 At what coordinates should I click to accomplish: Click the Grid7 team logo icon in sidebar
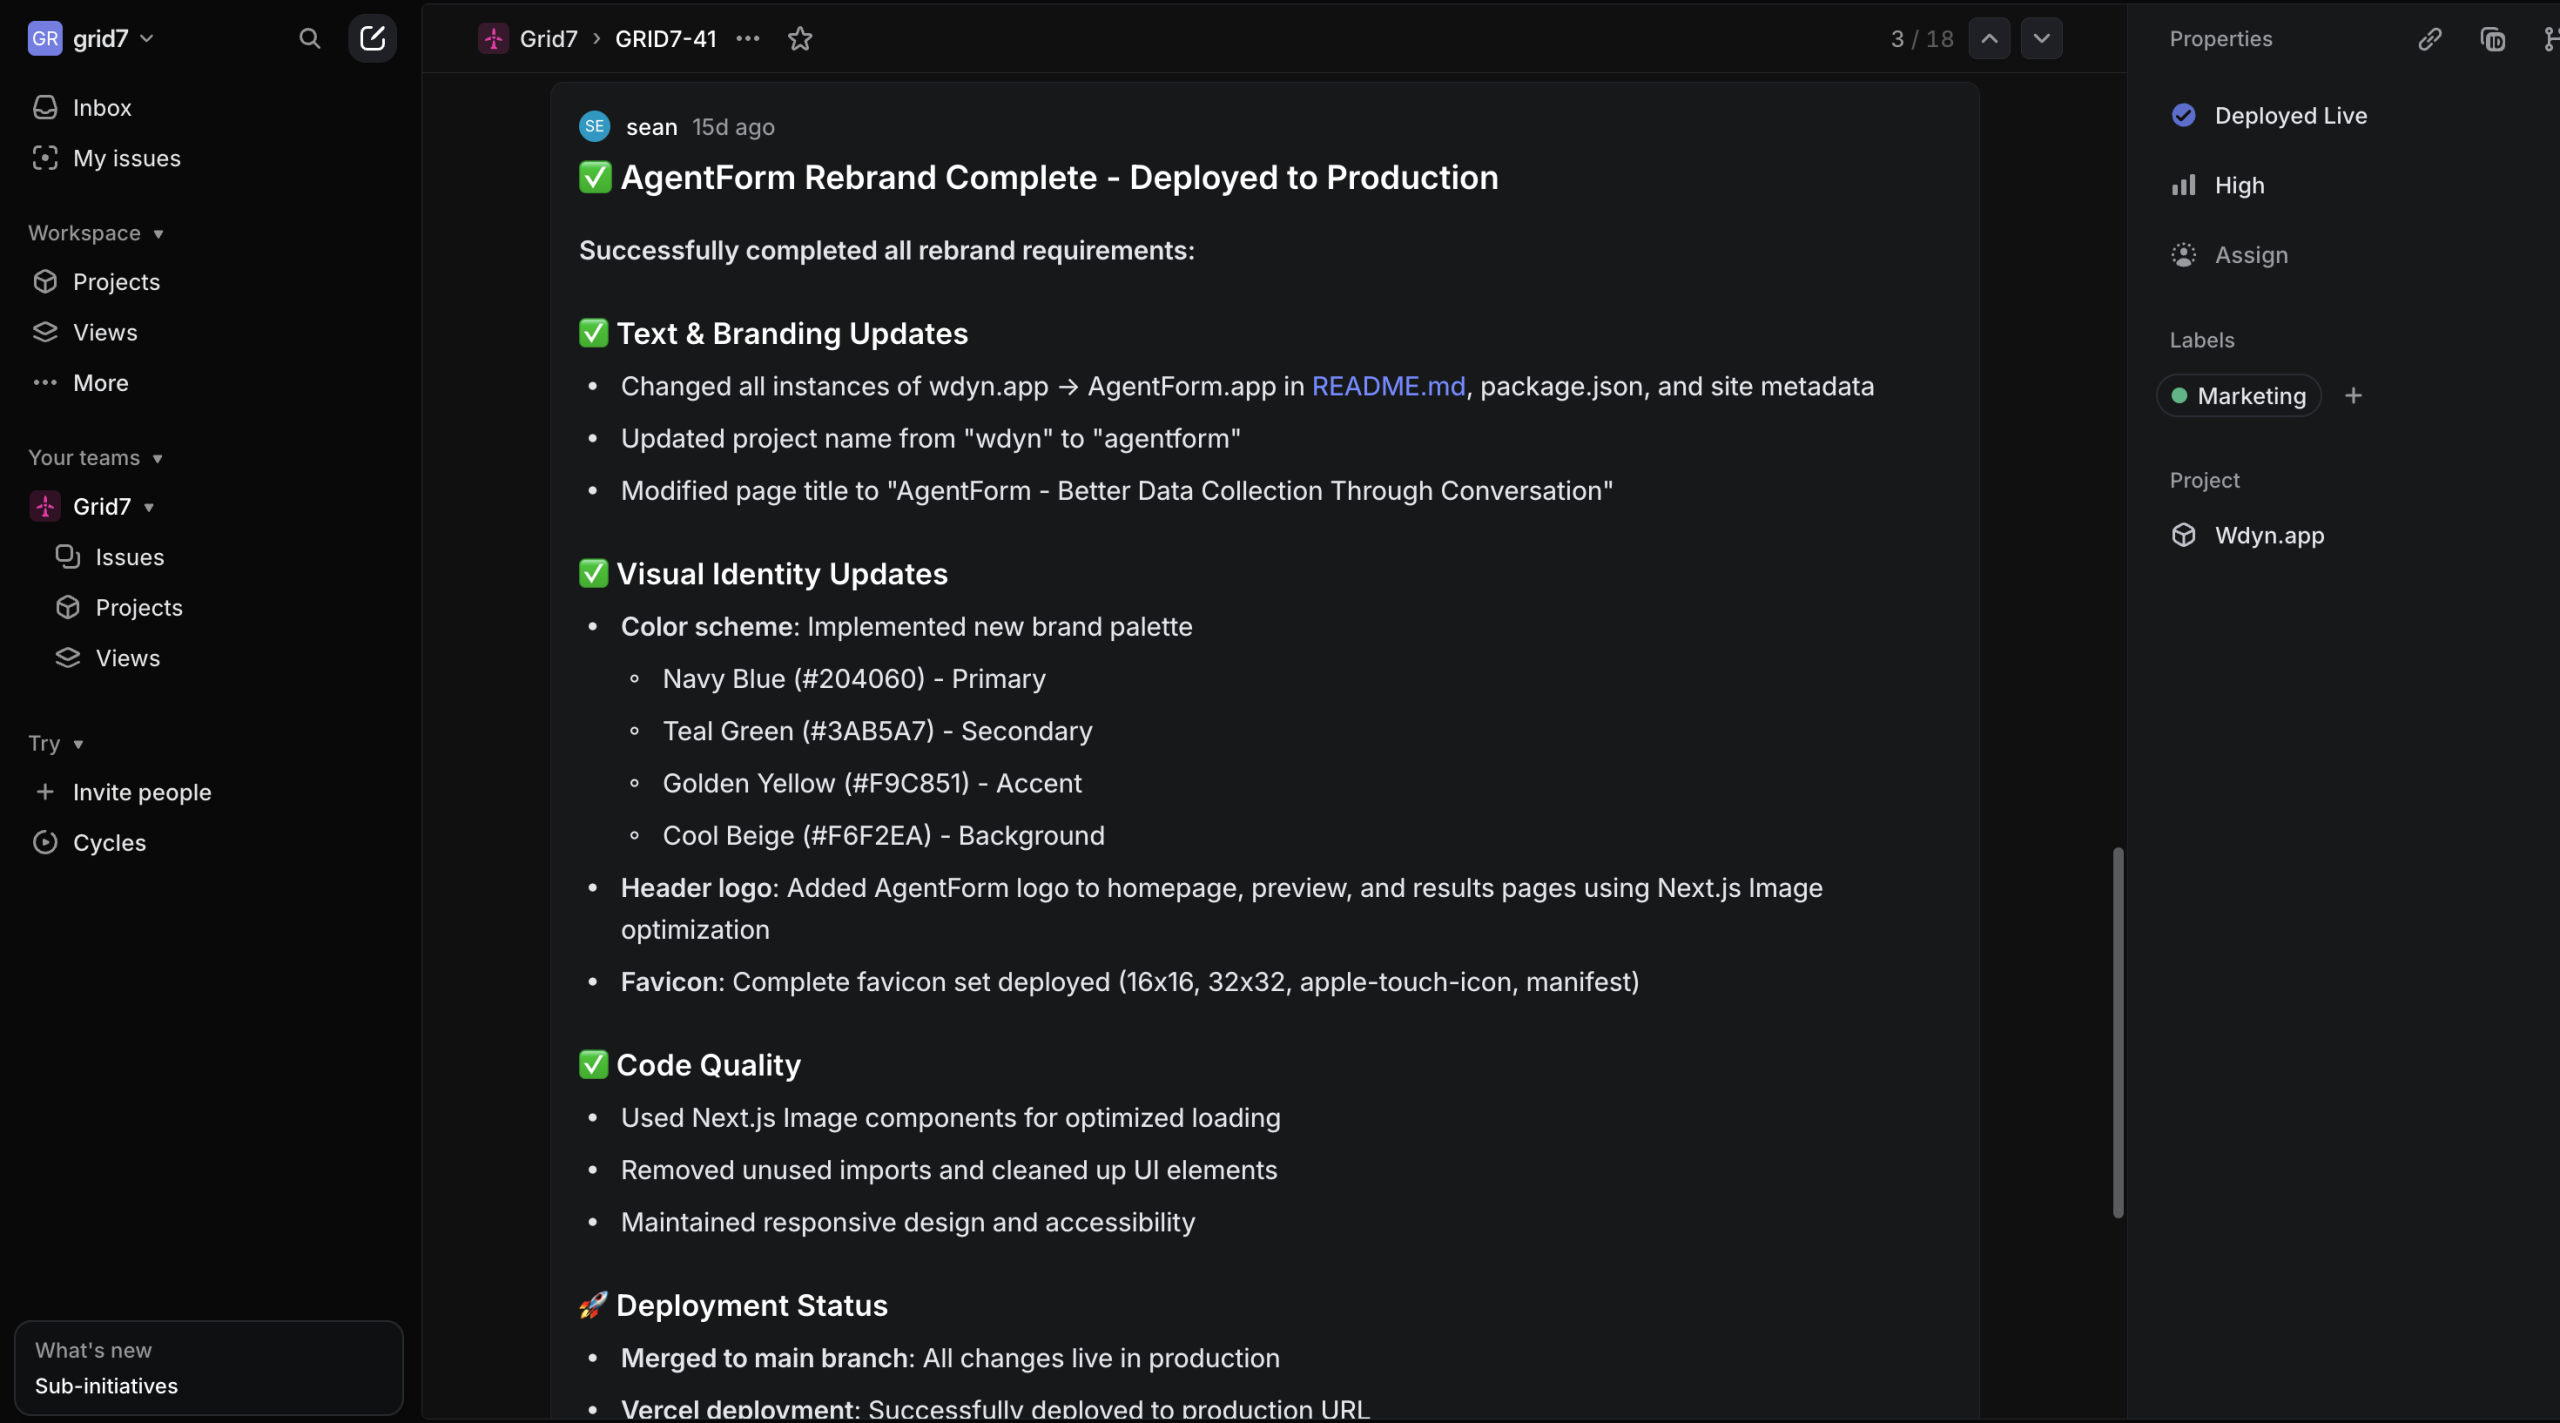(x=45, y=507)
